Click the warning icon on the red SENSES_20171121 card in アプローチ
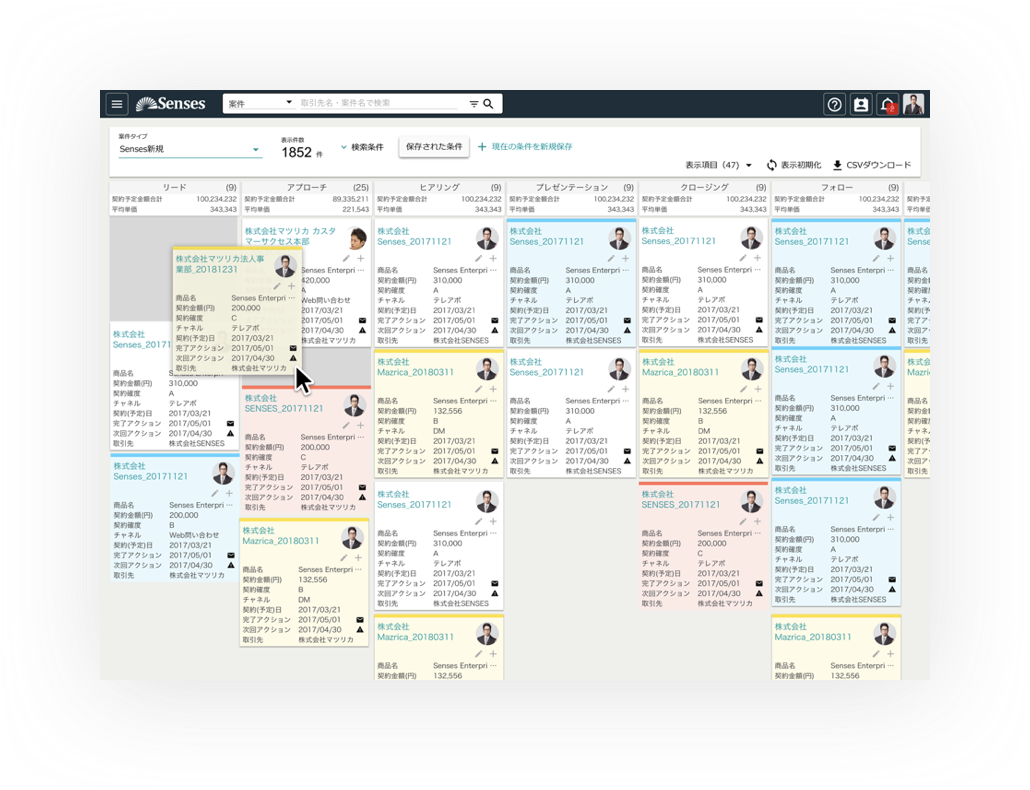This screenshot has height=790, width=1030. coord(362,497)
